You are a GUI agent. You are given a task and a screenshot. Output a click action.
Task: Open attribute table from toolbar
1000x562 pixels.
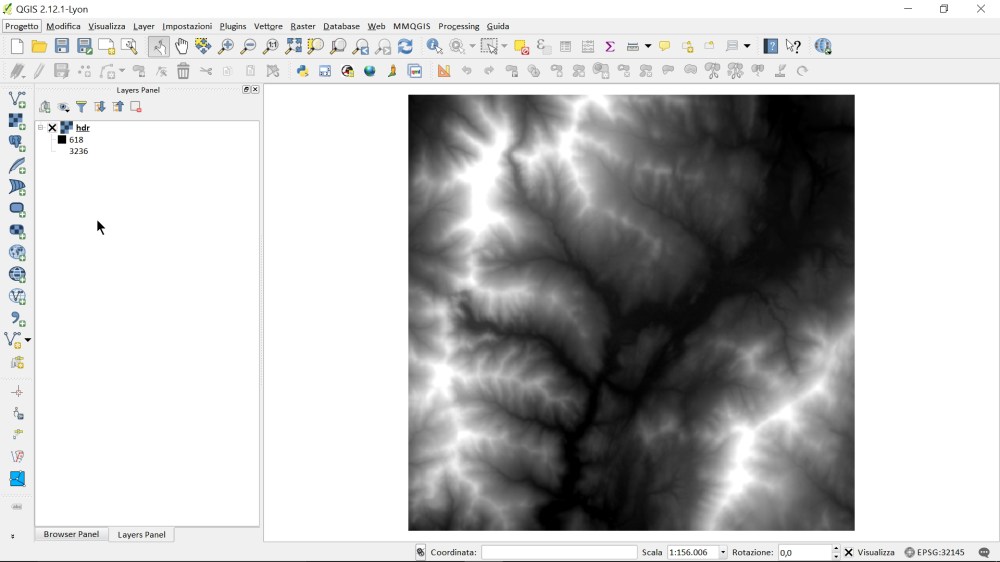[x=565, y=46]
